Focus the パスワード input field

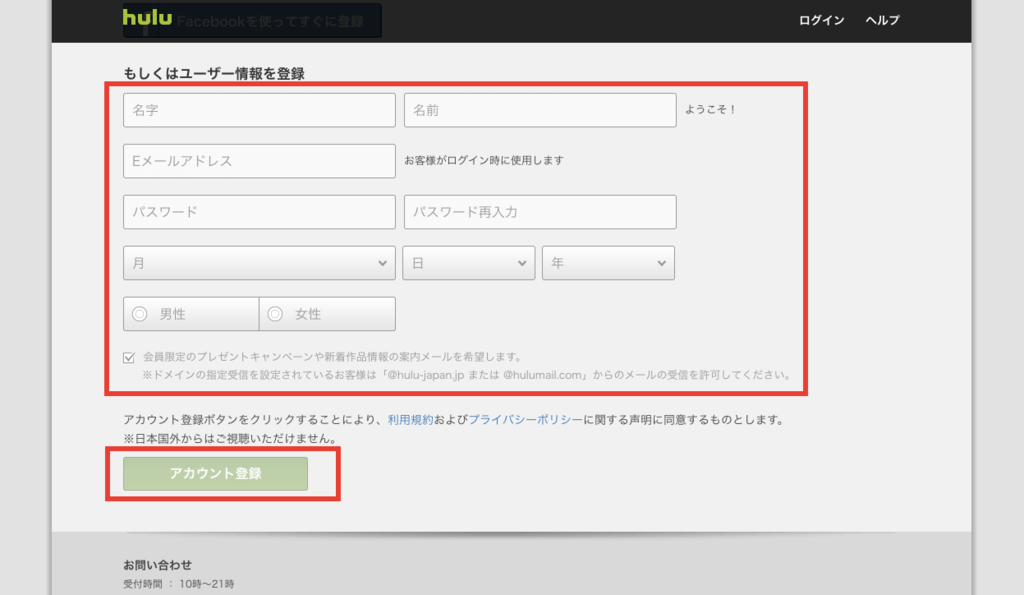pos(259,212)
